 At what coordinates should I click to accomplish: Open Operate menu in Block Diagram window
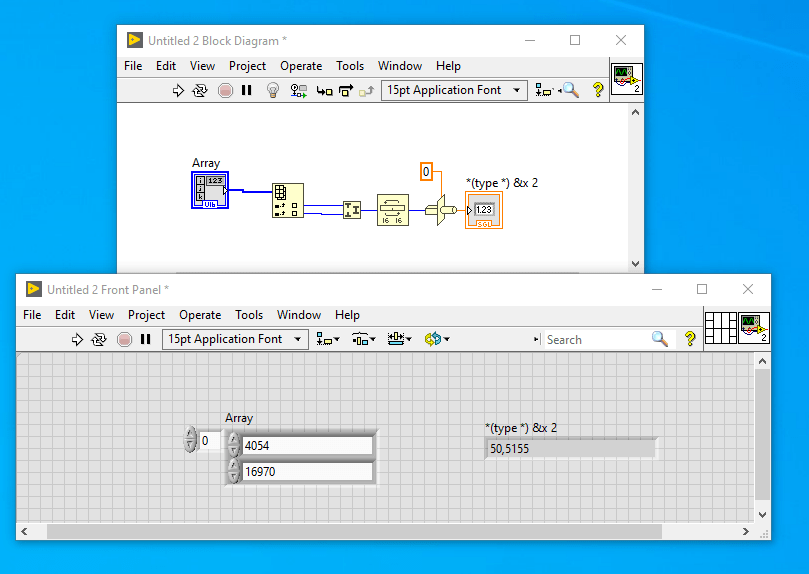tap(301, 66)
